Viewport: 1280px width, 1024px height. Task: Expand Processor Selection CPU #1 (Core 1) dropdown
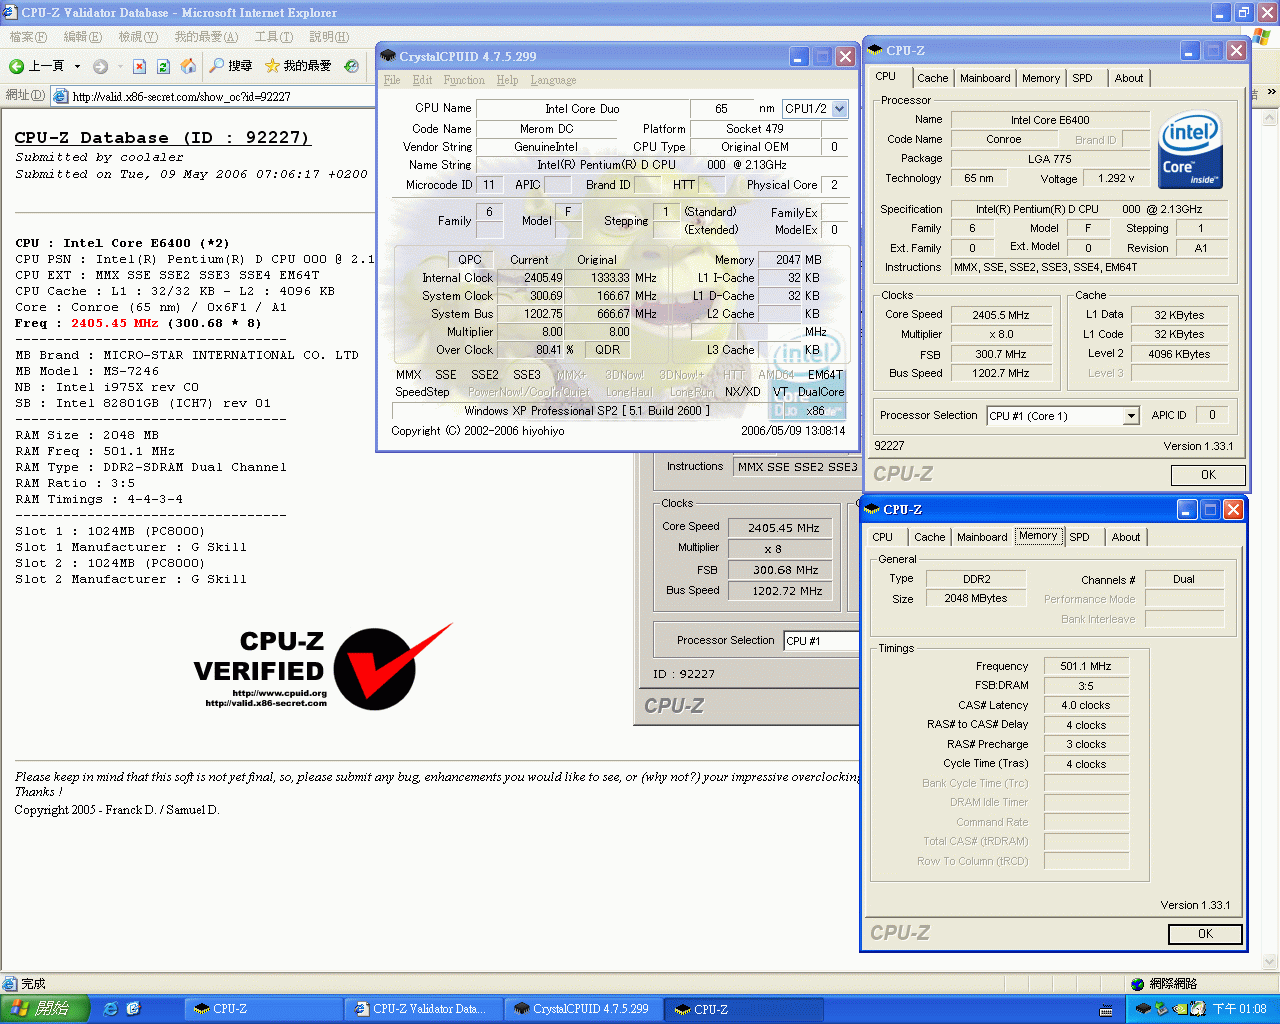(x=1131, y=416)
